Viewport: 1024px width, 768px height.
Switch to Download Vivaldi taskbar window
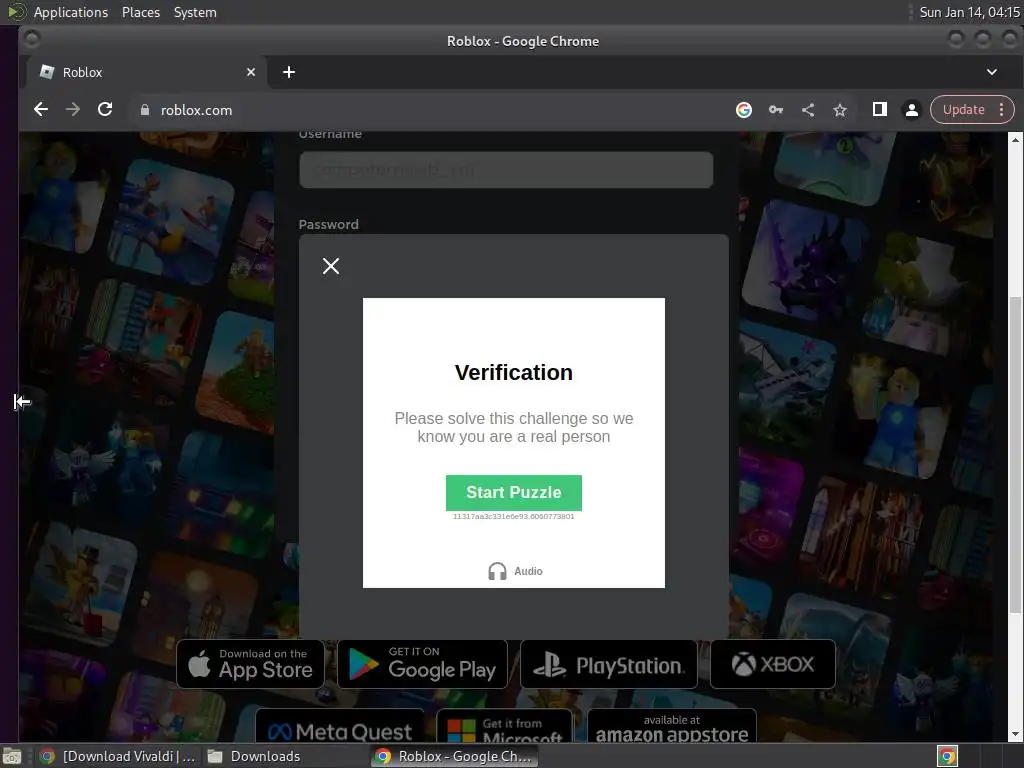[x=117, y=756]
